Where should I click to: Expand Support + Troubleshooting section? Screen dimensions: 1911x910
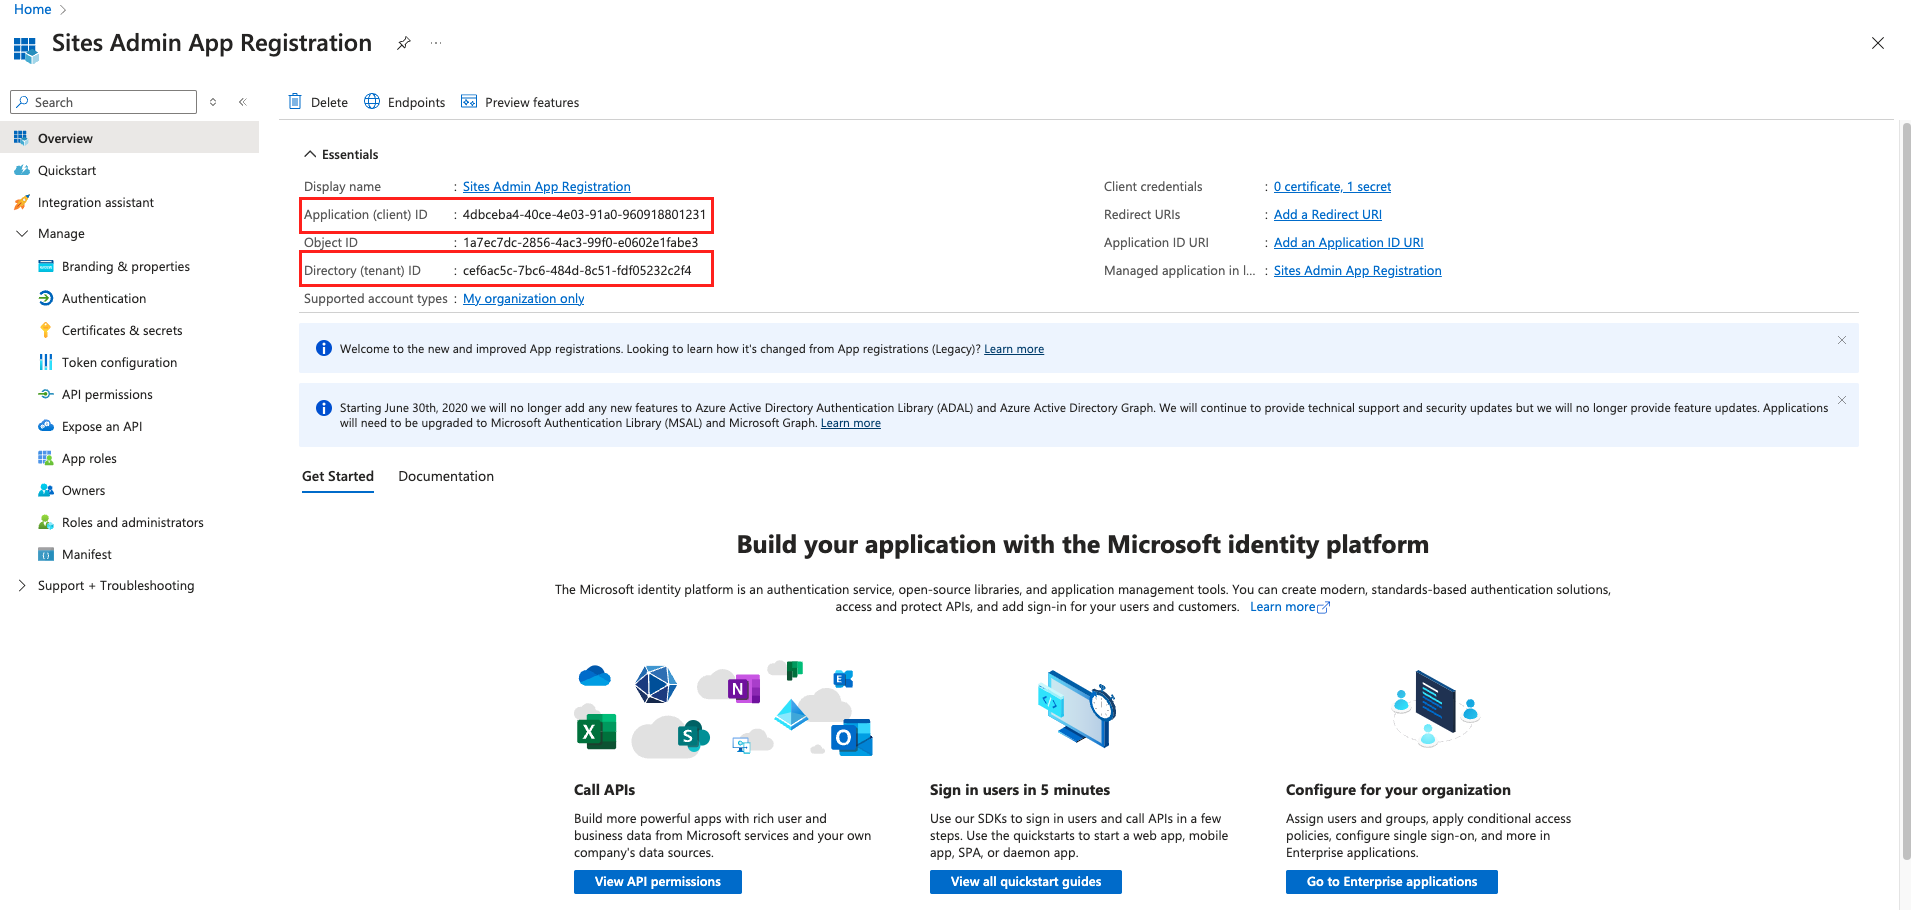pyautogui.click(x=22, y=585)
